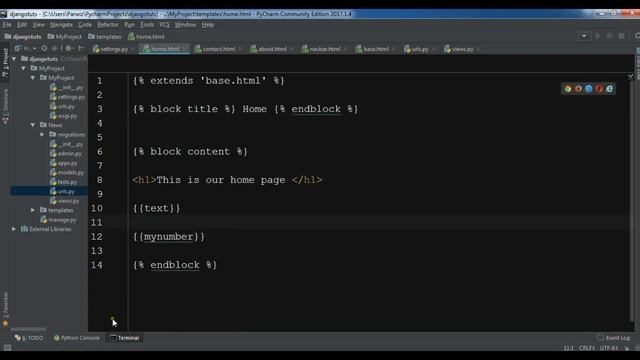Click tool-window quick access icon at bottom-left
This screenshot has width=640, height=360.
[7, 348]
